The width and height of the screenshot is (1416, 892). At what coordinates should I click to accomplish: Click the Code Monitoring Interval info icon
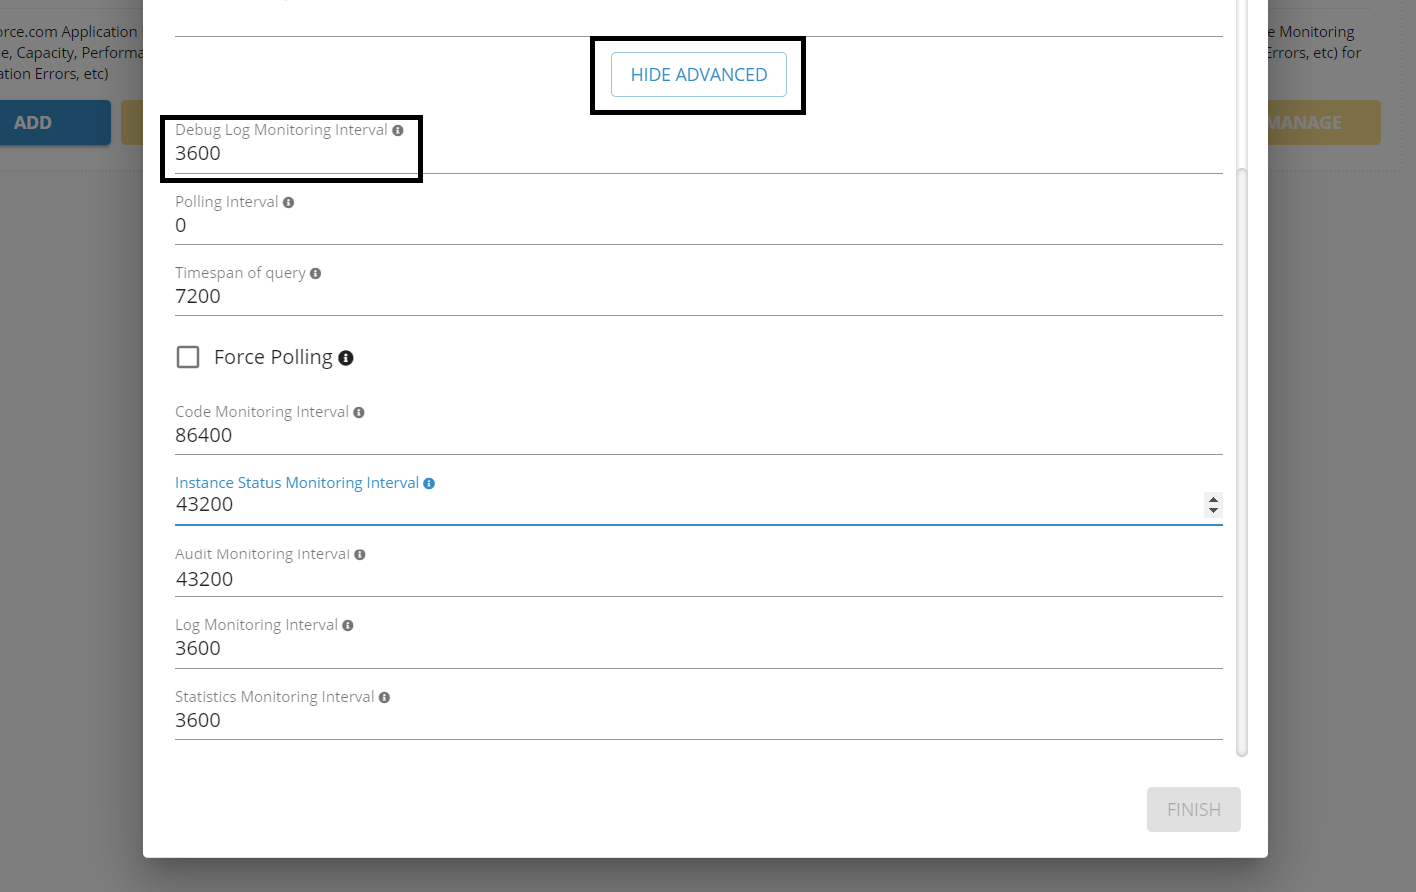(x=359, y=411)
